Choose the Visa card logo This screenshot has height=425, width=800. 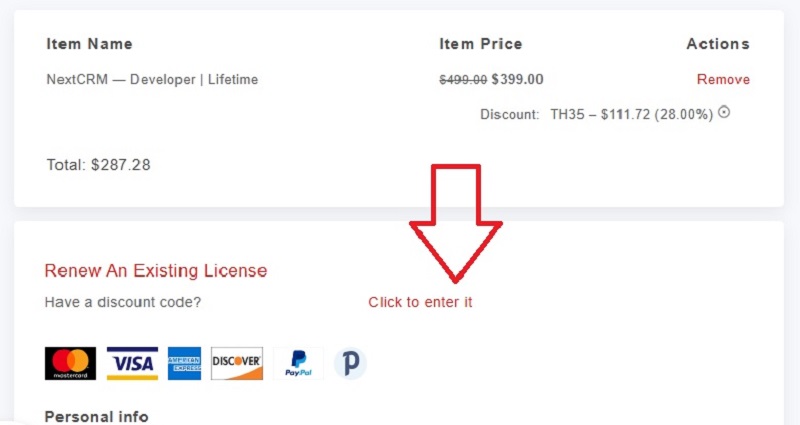[132, 363]
